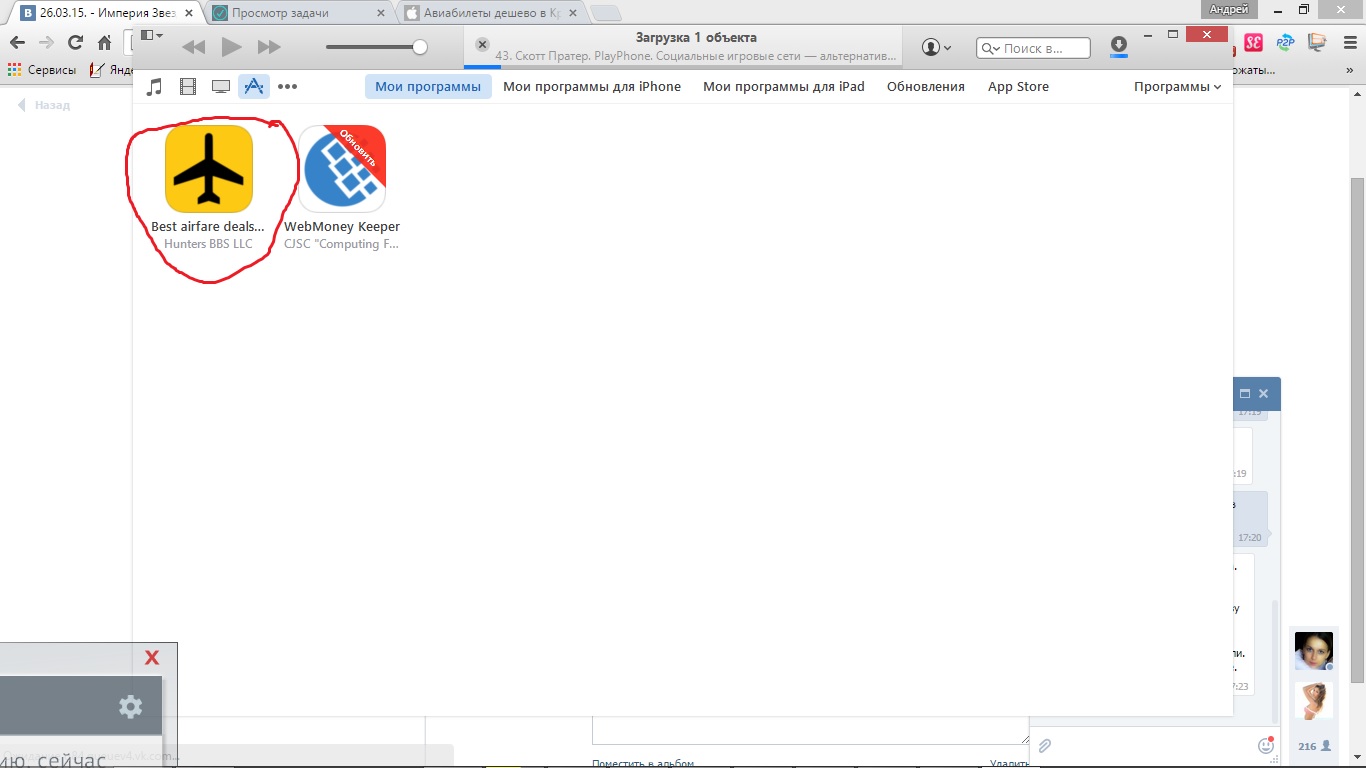Go back in the Chrome browser

17,42
